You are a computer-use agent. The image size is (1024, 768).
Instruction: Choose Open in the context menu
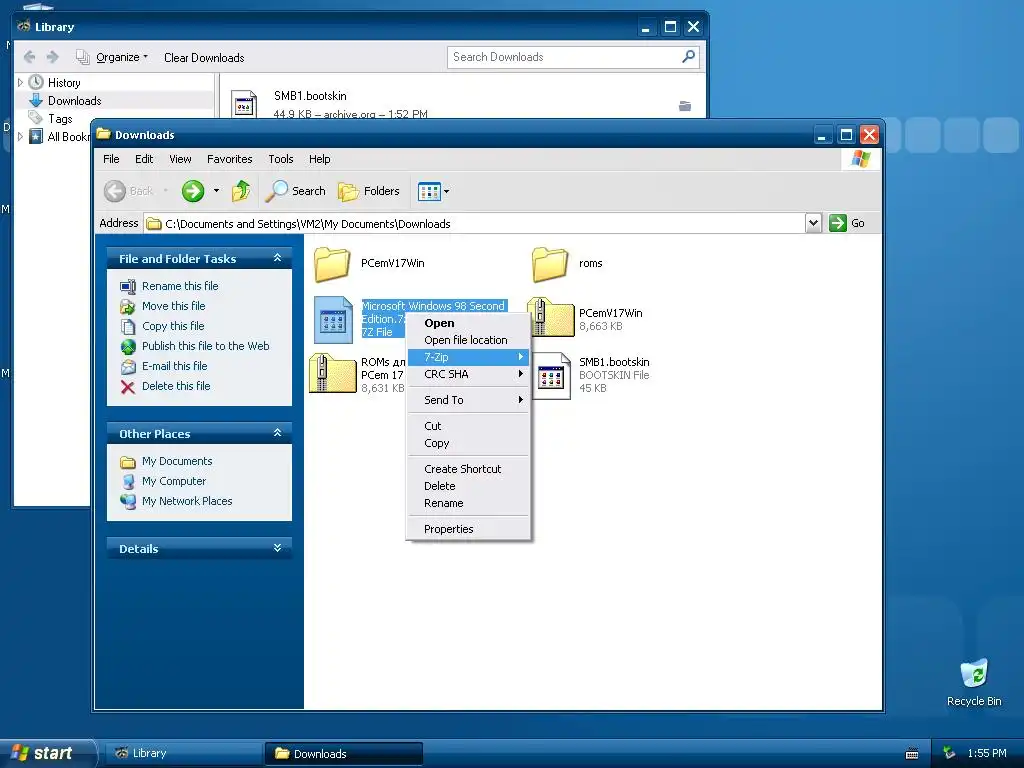pyautogui.click(x=468, y=323)
